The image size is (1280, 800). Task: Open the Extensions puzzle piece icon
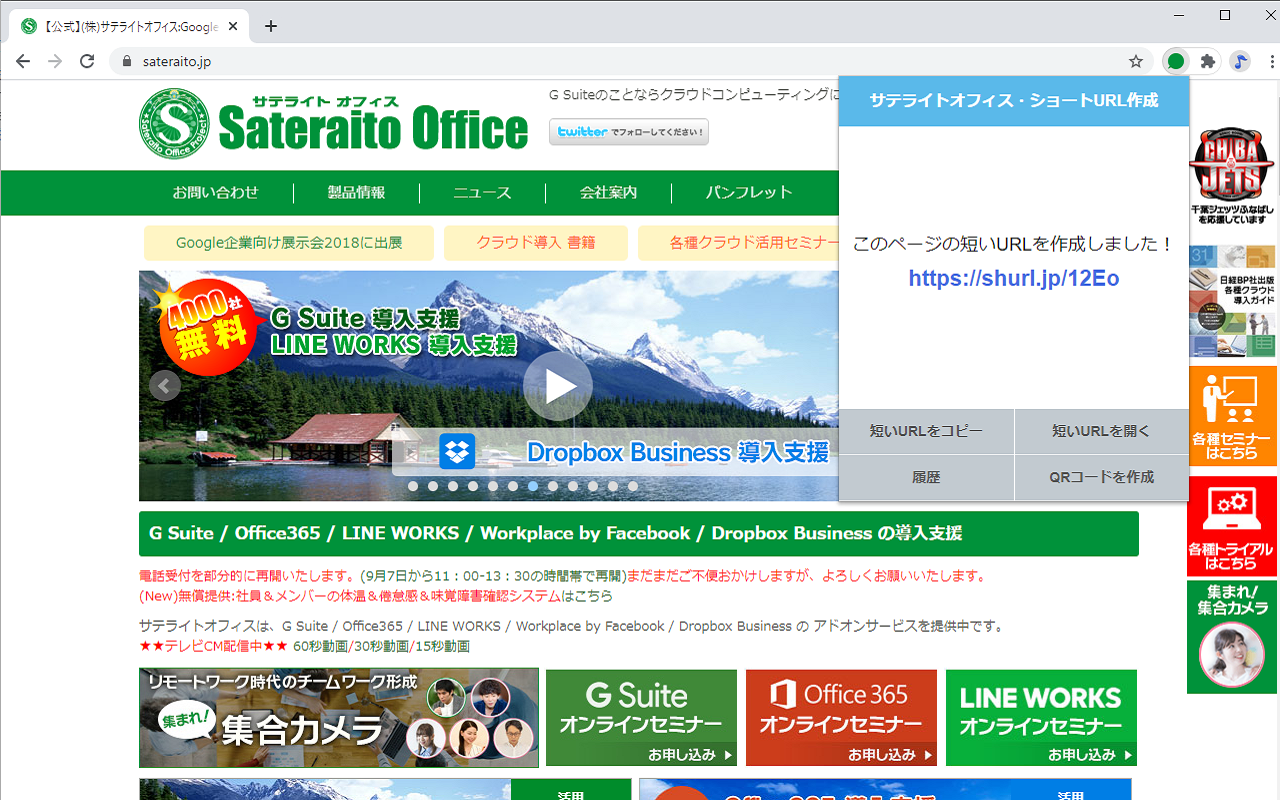click(x=1208, y=61)
